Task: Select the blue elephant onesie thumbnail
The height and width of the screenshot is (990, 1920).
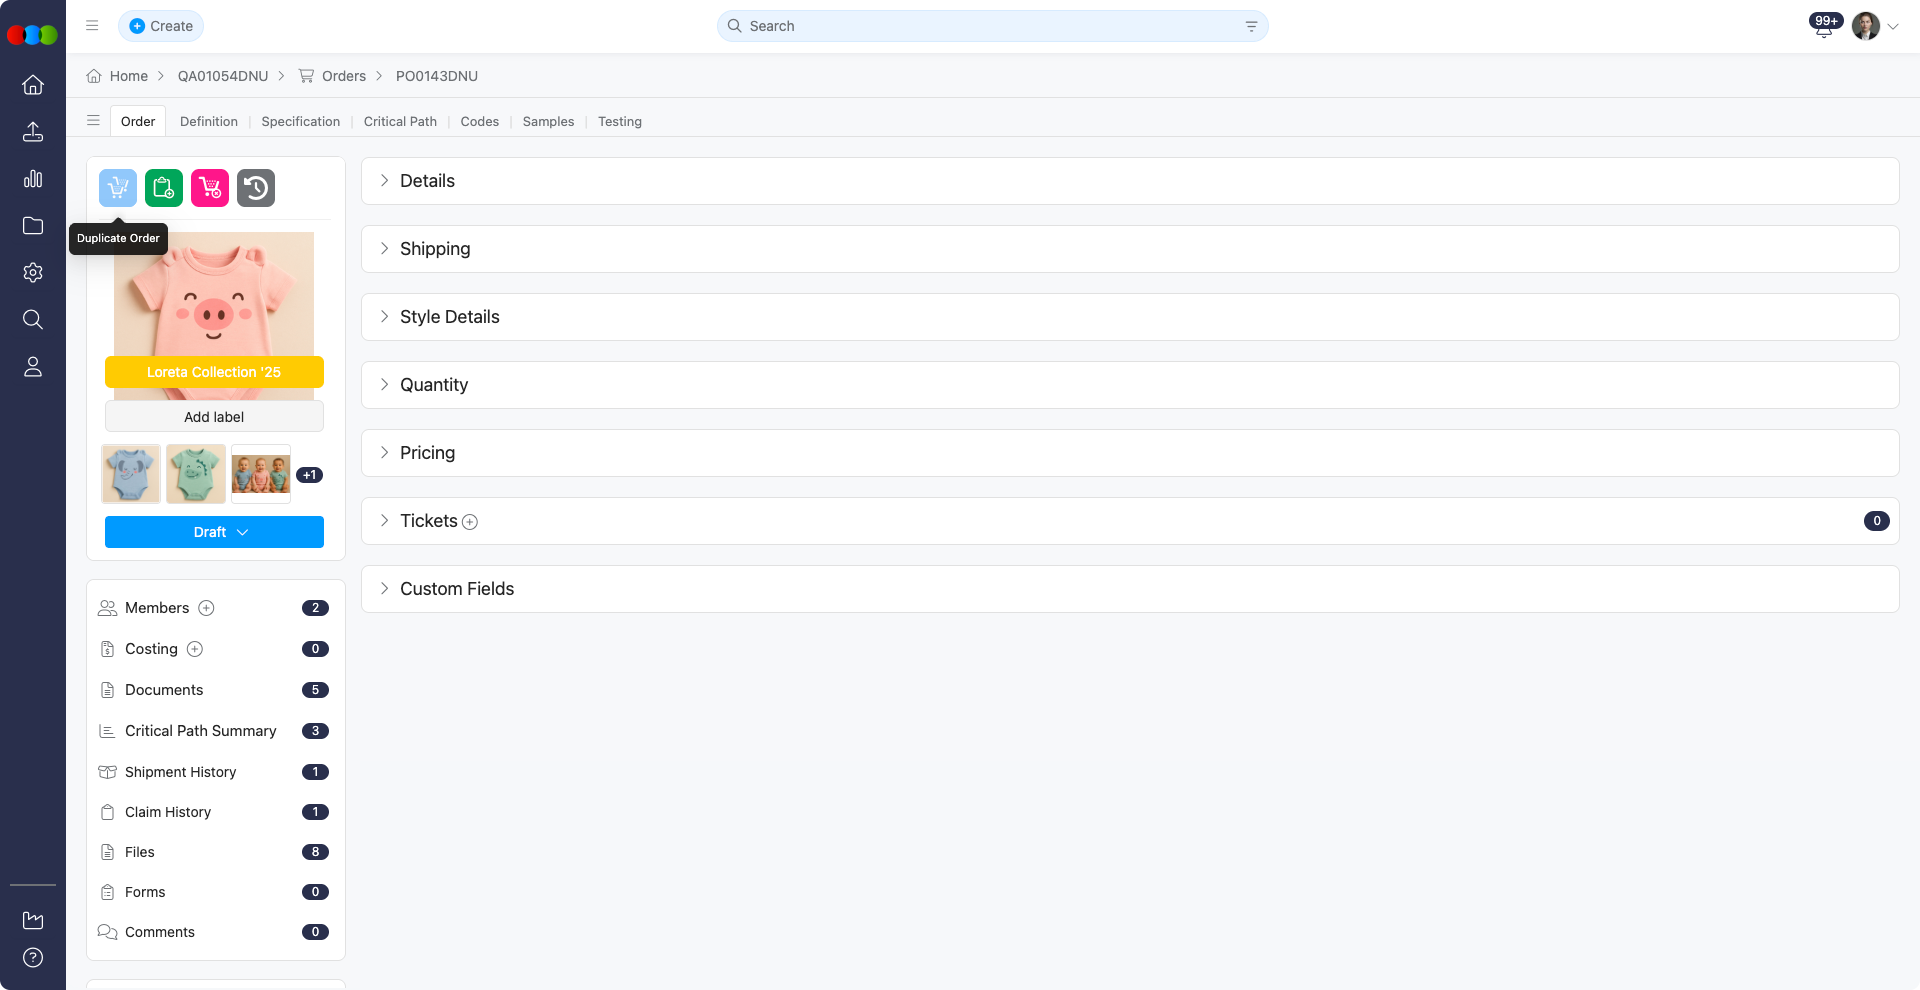Action: pyautogui.click(x=130, y=474)
